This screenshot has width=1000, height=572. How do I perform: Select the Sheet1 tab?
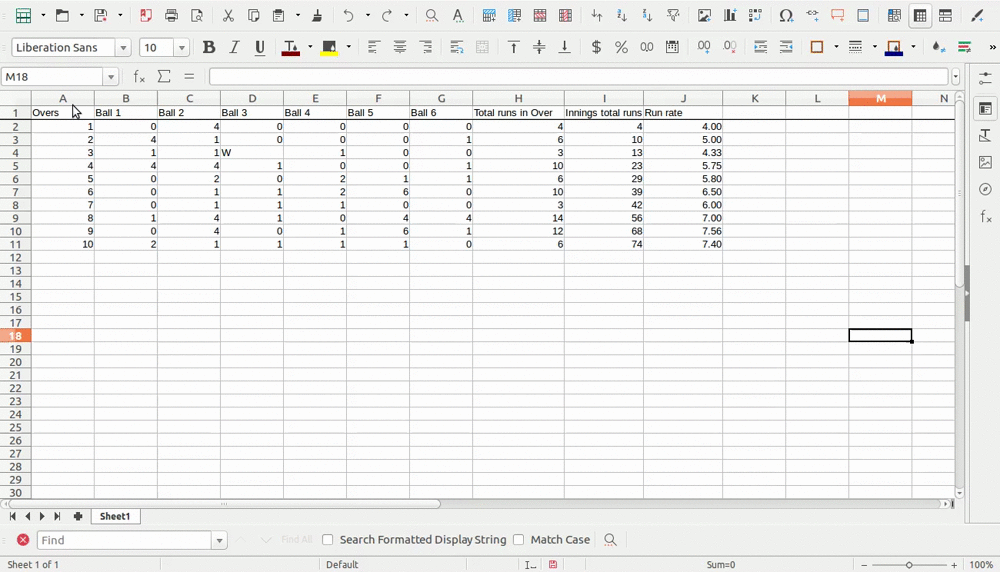click(114, 517)
